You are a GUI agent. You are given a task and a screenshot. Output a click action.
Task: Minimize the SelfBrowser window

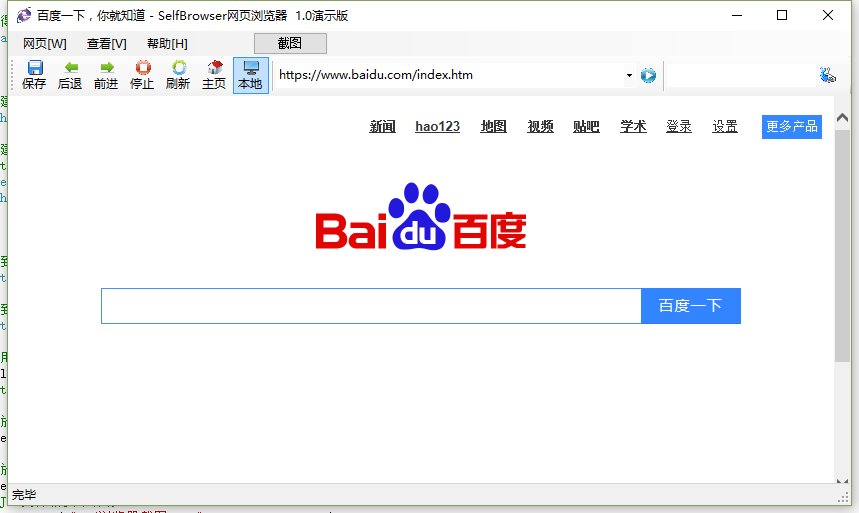(737, 15)
